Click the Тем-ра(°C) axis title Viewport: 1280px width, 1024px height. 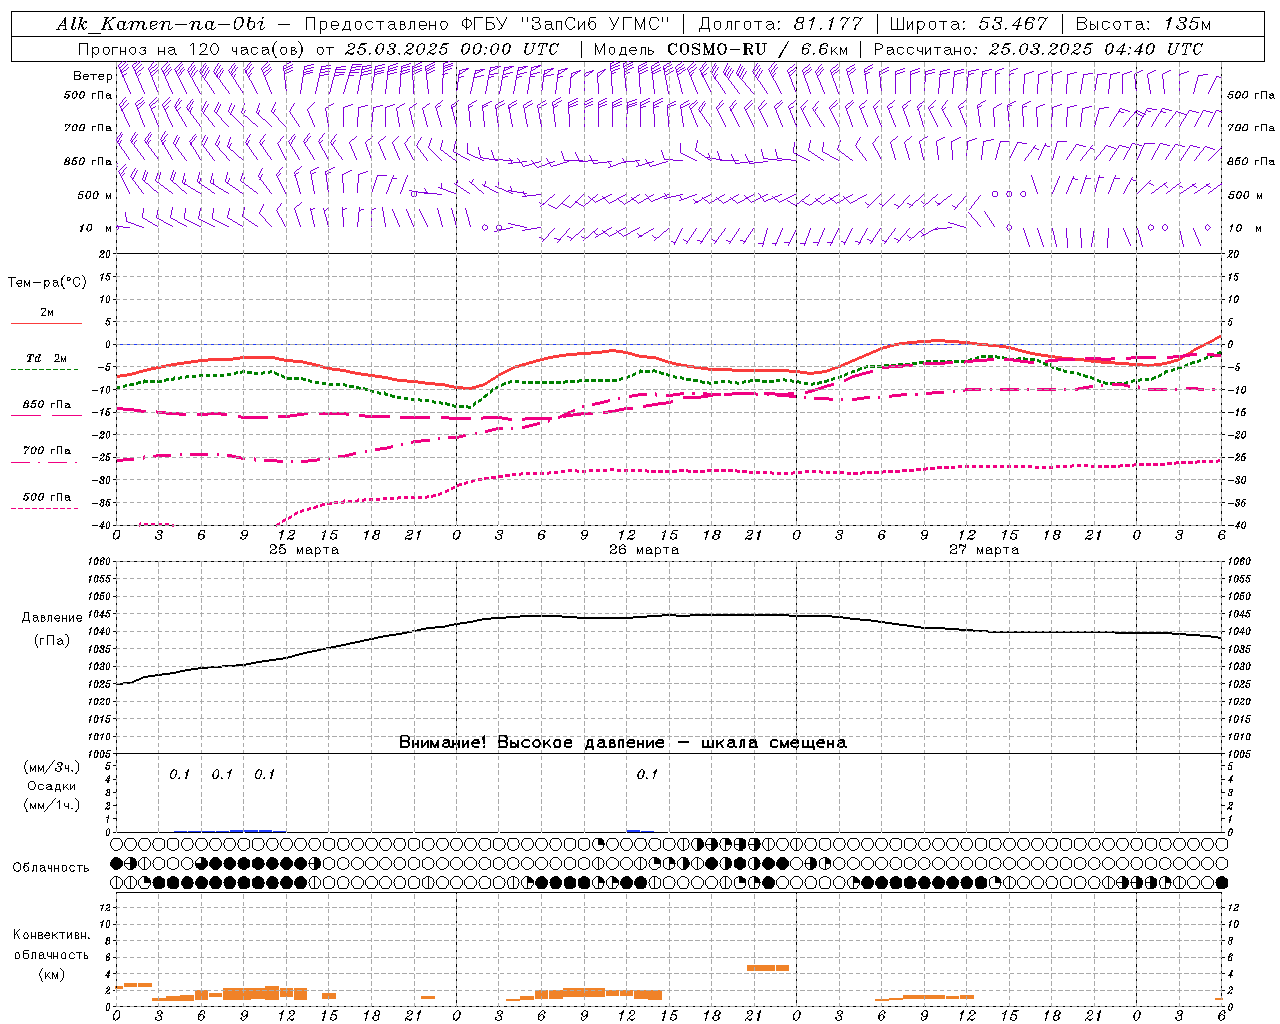pyautogui.click(x=47, y=283)
